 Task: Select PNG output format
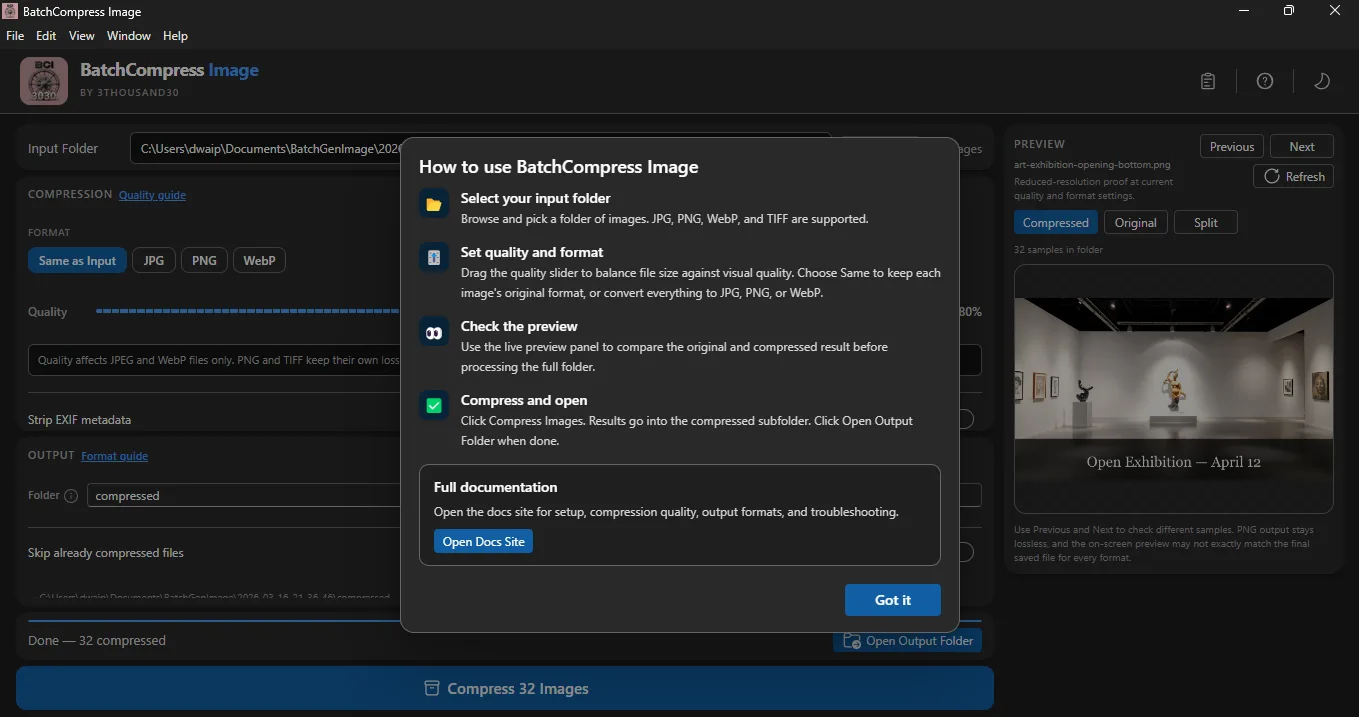[204, 260]
